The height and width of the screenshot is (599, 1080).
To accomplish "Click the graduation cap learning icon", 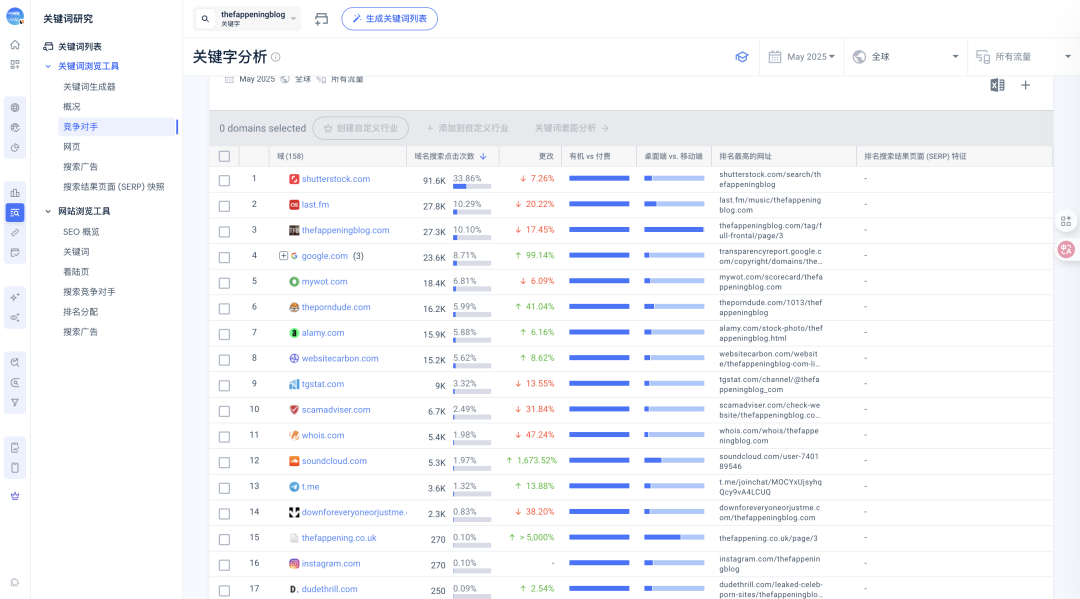I will [742, 57].
